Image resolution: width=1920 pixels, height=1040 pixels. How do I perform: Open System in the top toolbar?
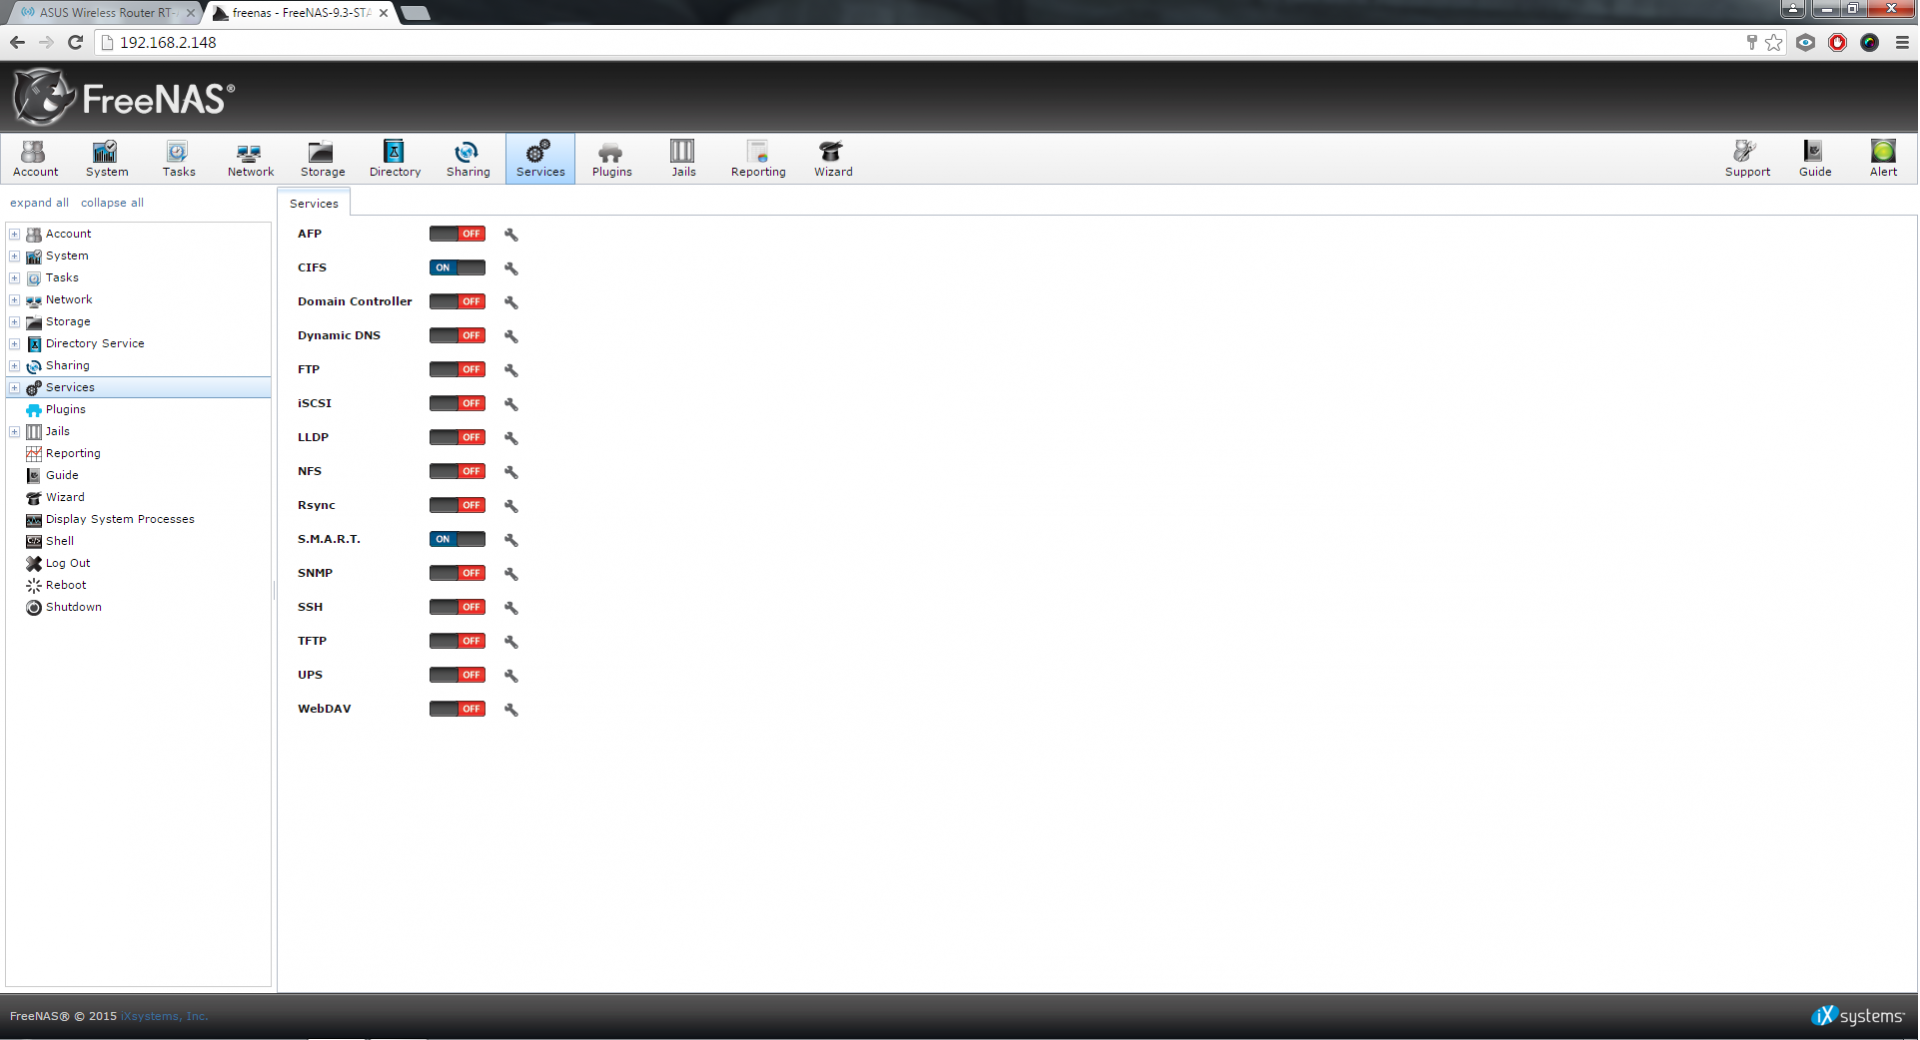tap(106, 159)
